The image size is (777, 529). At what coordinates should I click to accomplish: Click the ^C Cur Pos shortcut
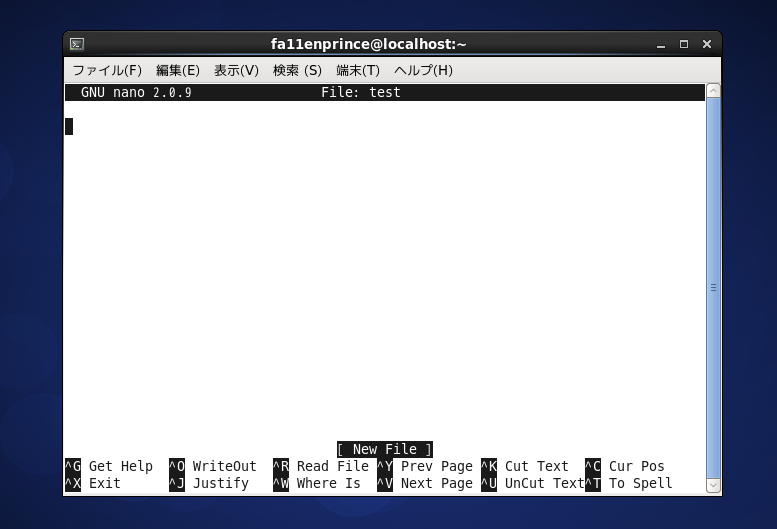(x=625, y=466)
